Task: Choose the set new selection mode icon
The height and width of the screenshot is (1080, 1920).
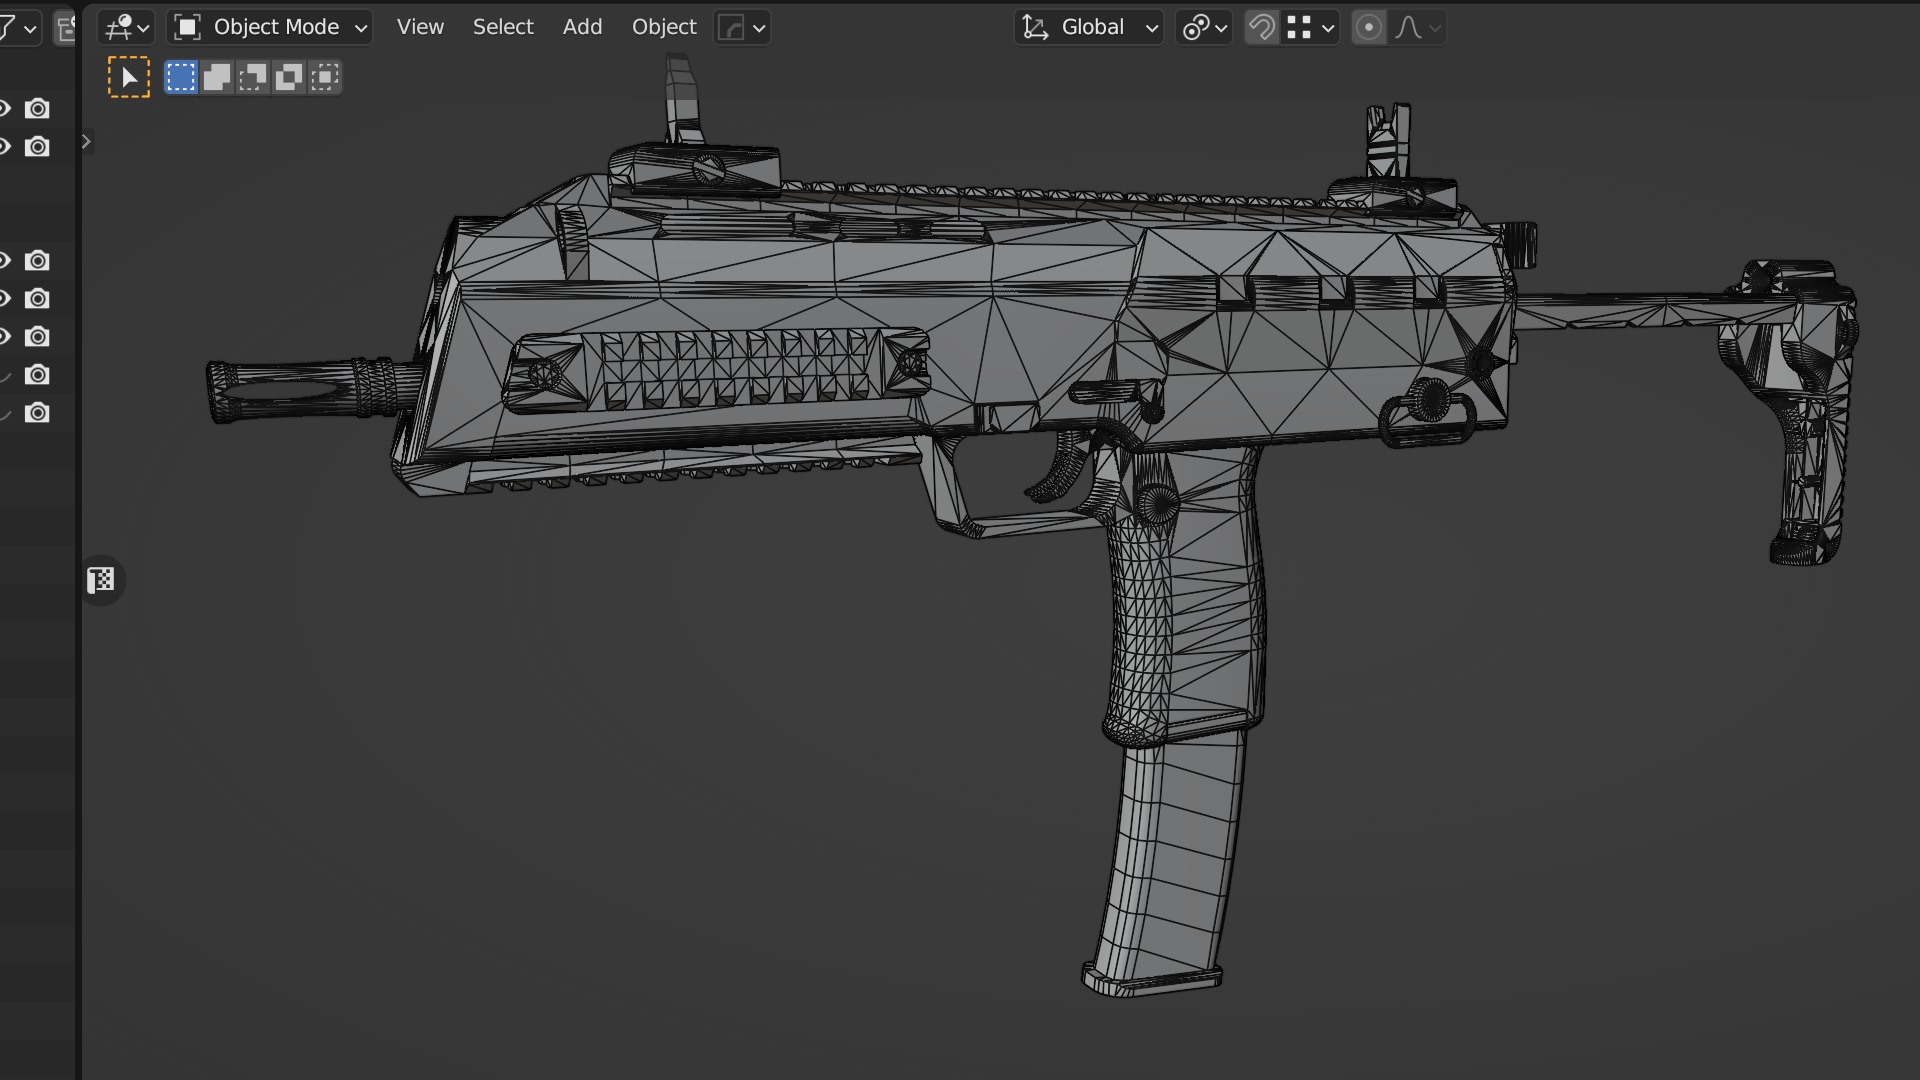Action: tap(181, 77)
